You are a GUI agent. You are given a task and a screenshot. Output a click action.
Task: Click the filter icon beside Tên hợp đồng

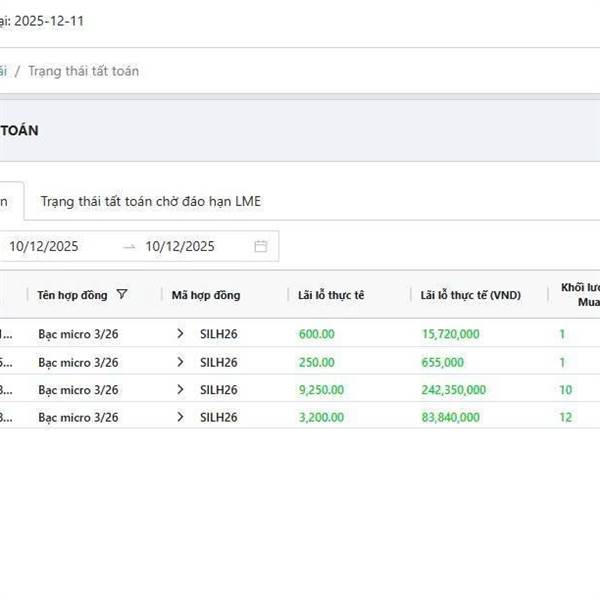(122, 295)
